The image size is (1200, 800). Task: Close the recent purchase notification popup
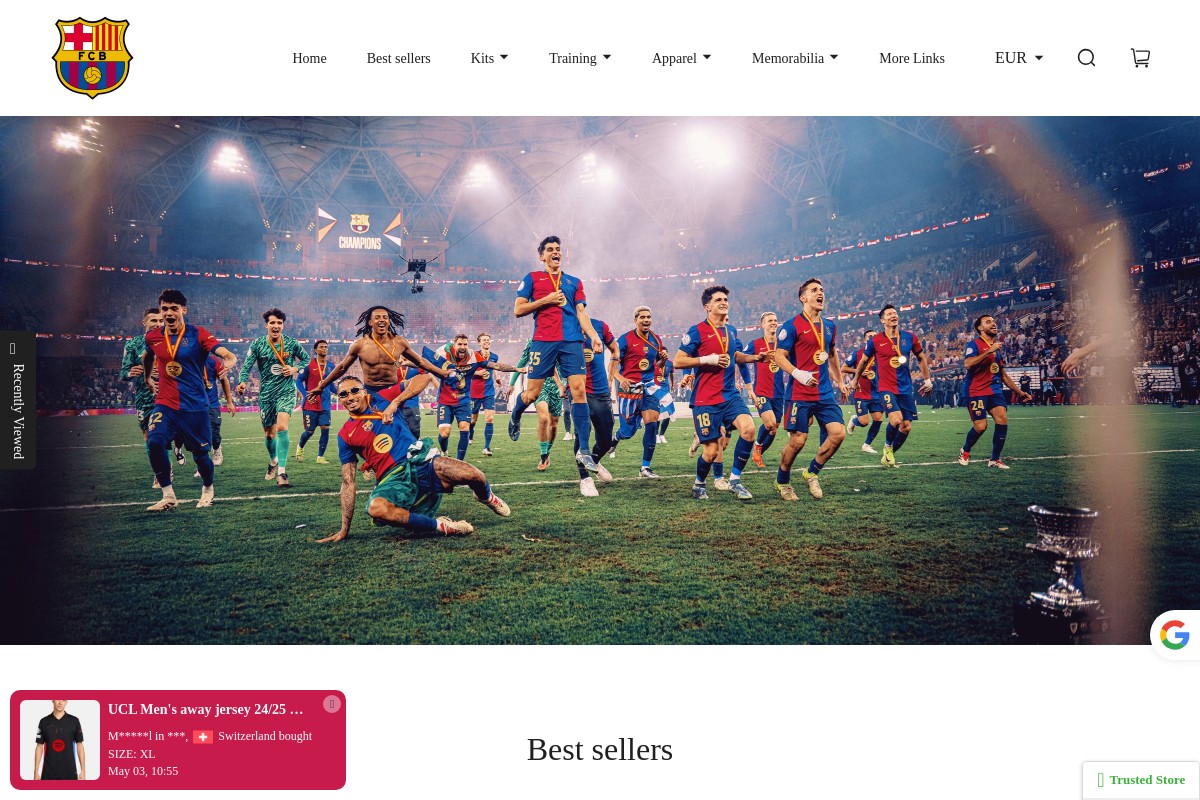coord(332,704)
